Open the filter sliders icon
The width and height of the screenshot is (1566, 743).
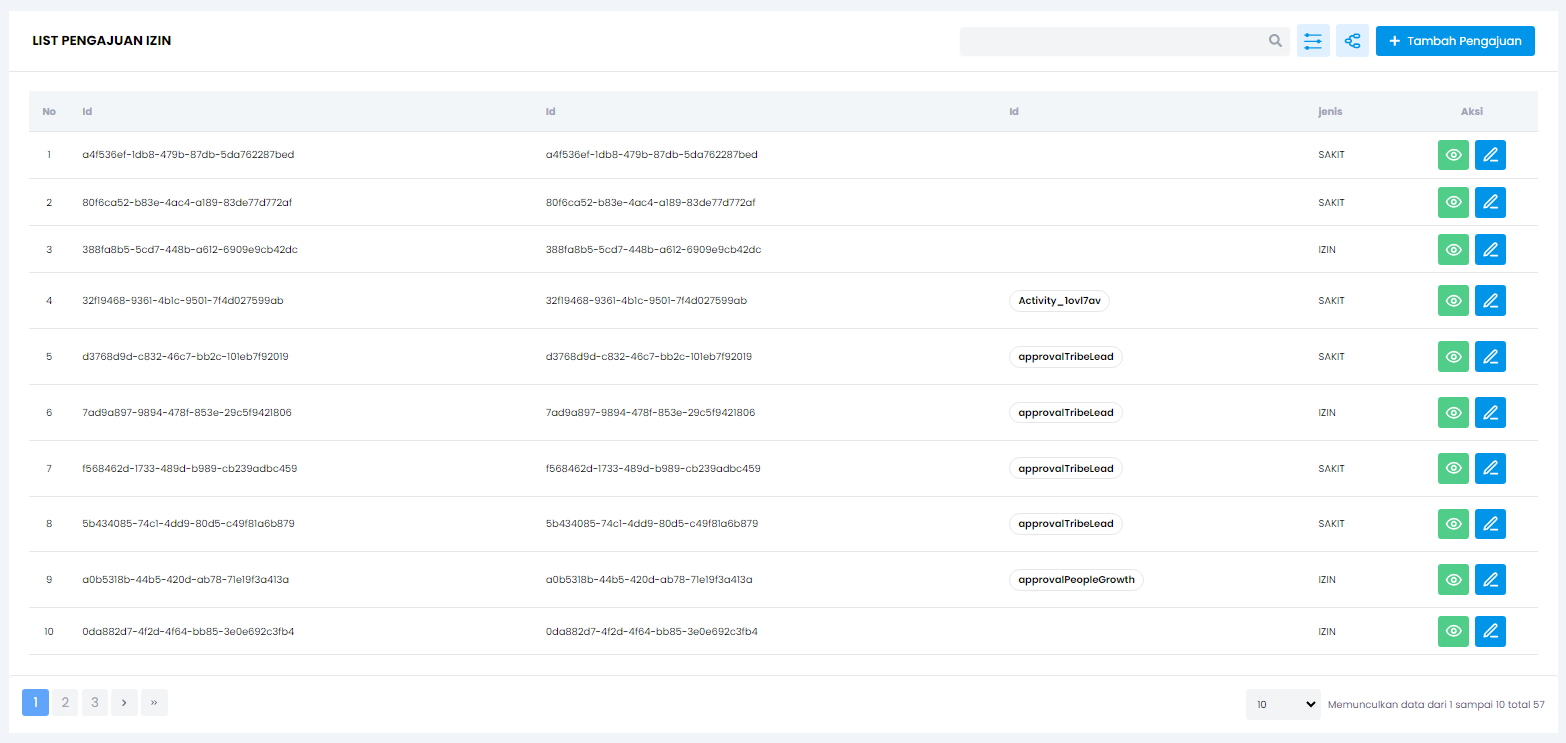tap(1313, 41)
